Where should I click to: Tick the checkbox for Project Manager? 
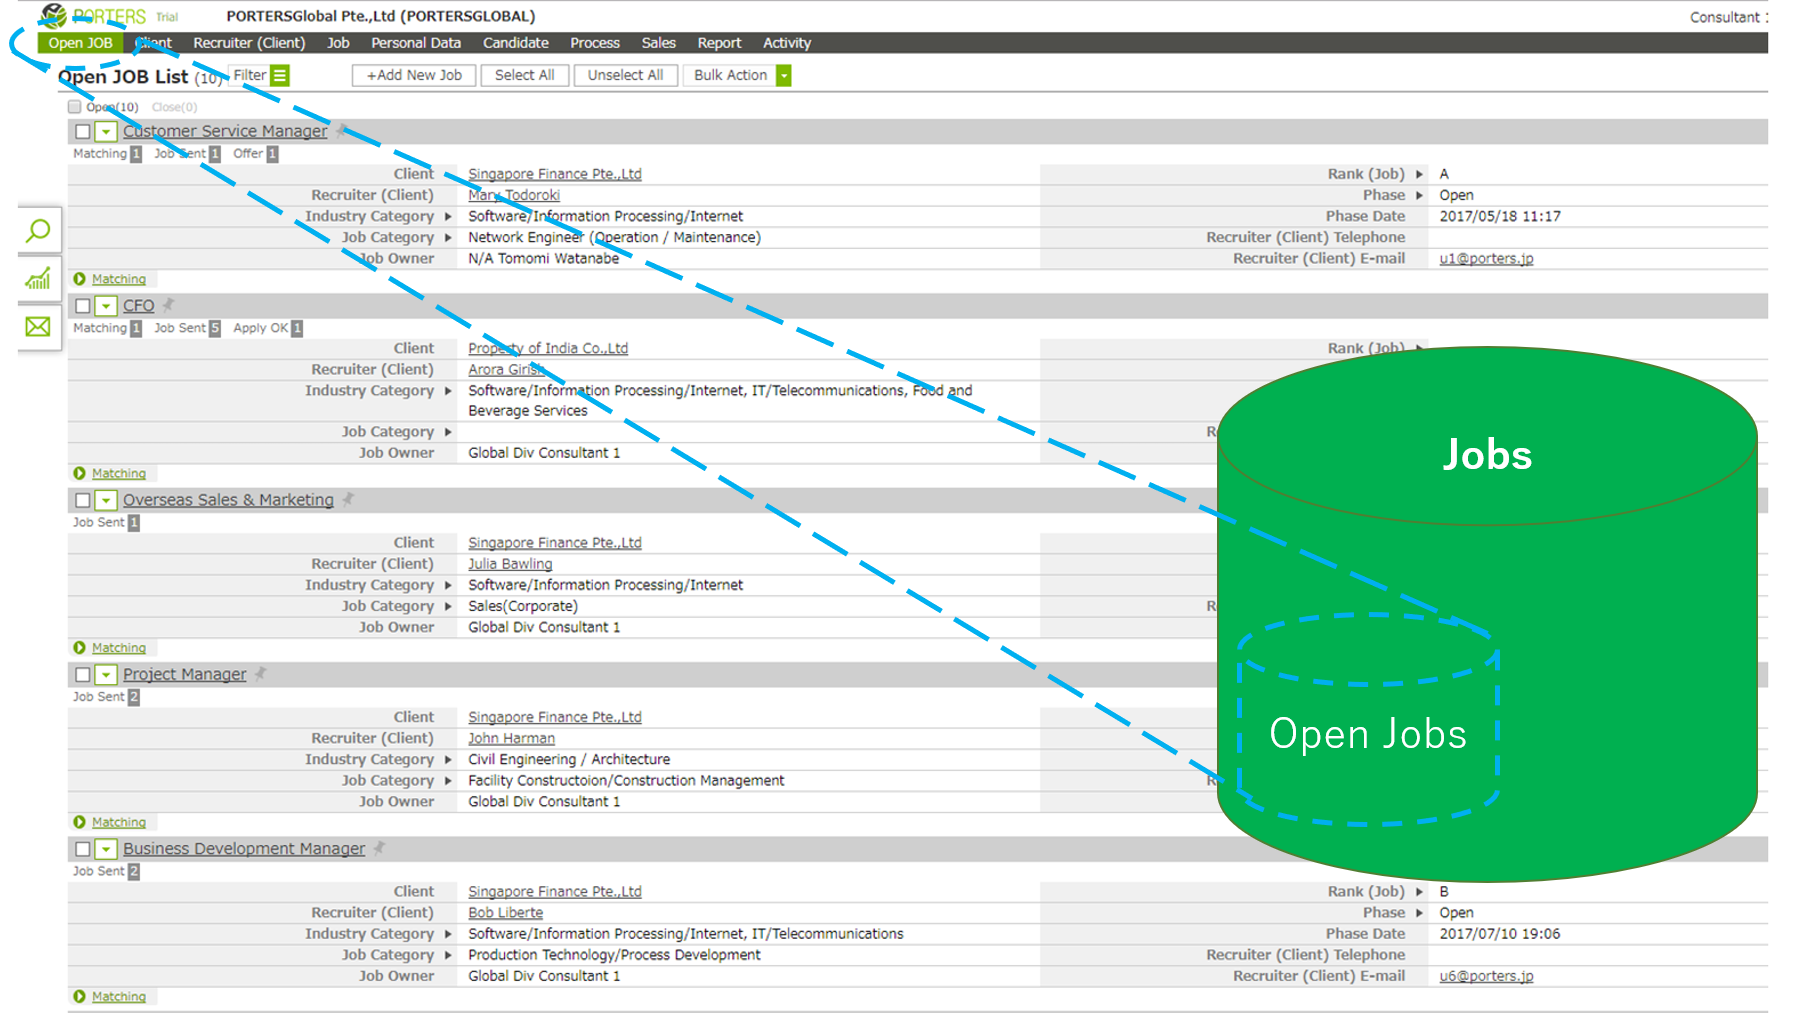point(83,675)
